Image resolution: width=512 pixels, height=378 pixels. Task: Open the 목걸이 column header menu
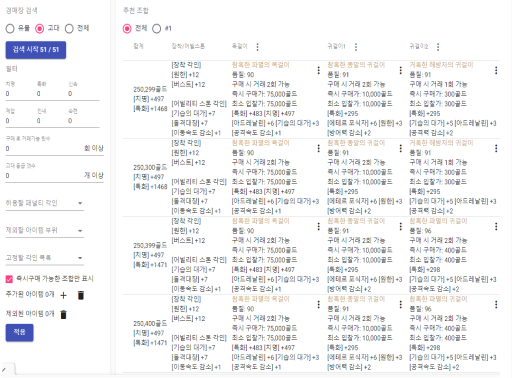coord(257,47)
